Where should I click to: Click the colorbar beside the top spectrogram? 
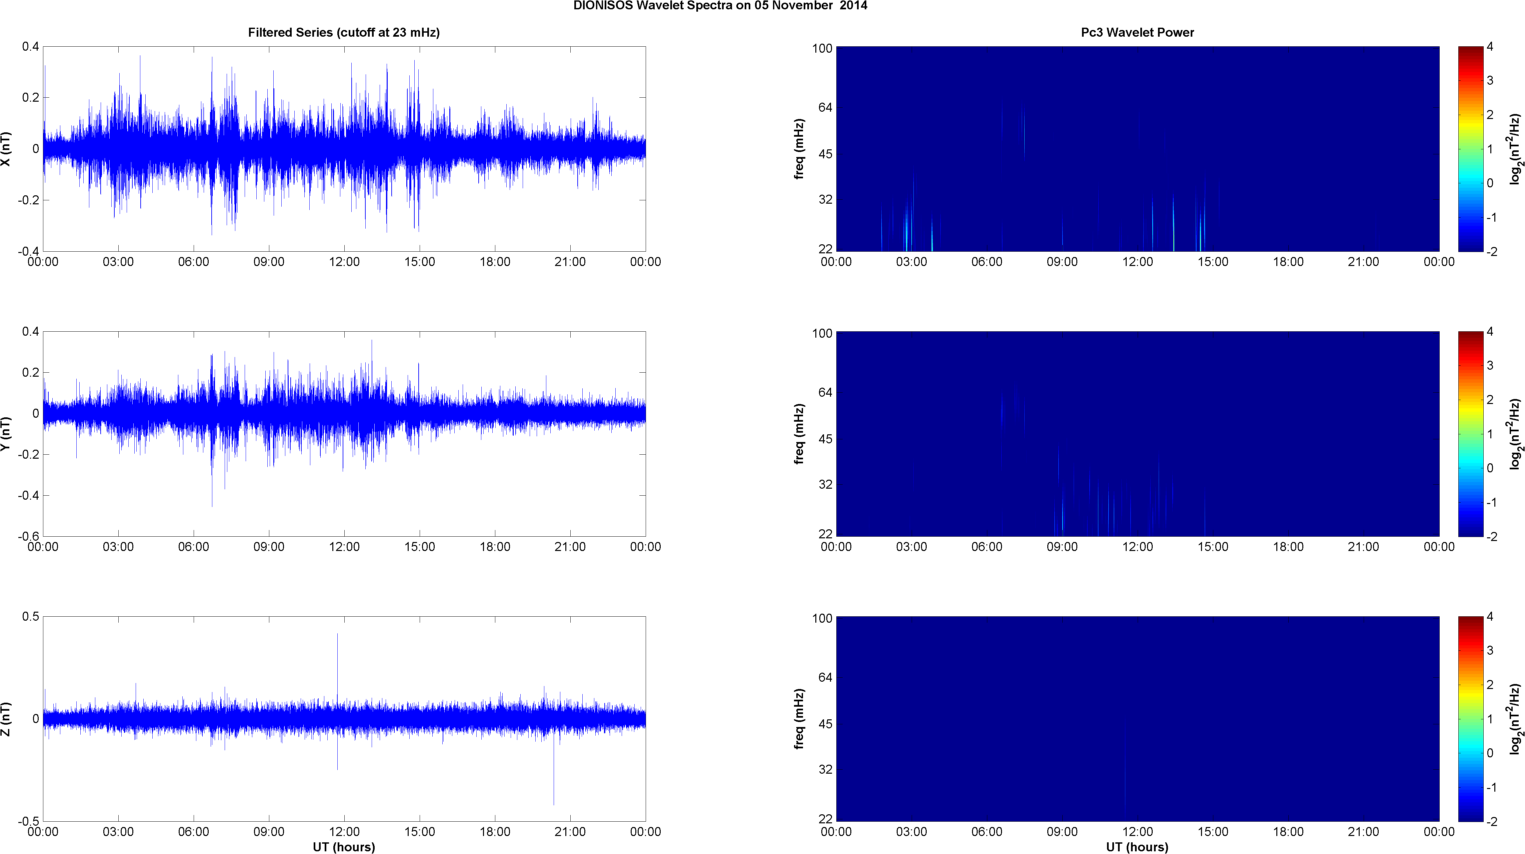[1470, 149]
